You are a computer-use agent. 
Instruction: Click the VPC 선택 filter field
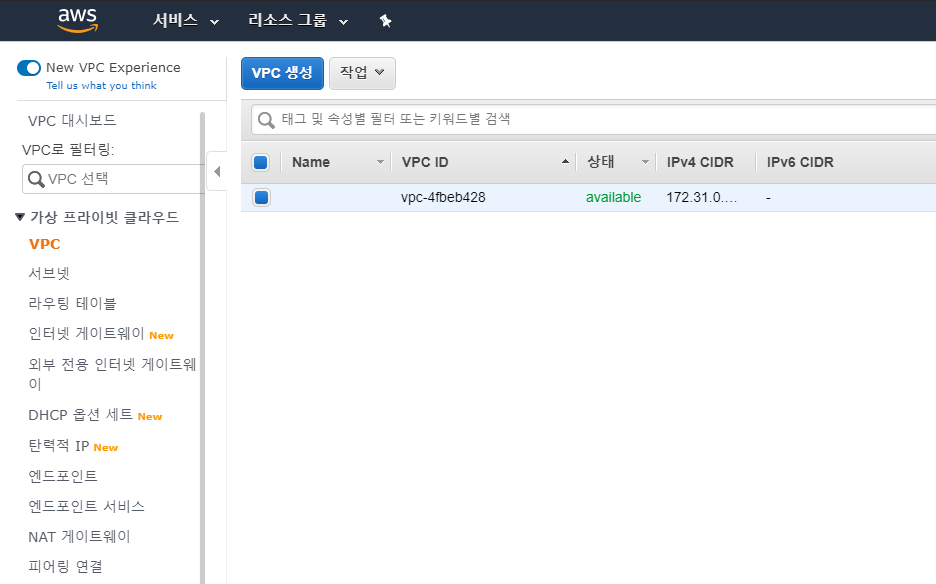[x=113, y=179]
